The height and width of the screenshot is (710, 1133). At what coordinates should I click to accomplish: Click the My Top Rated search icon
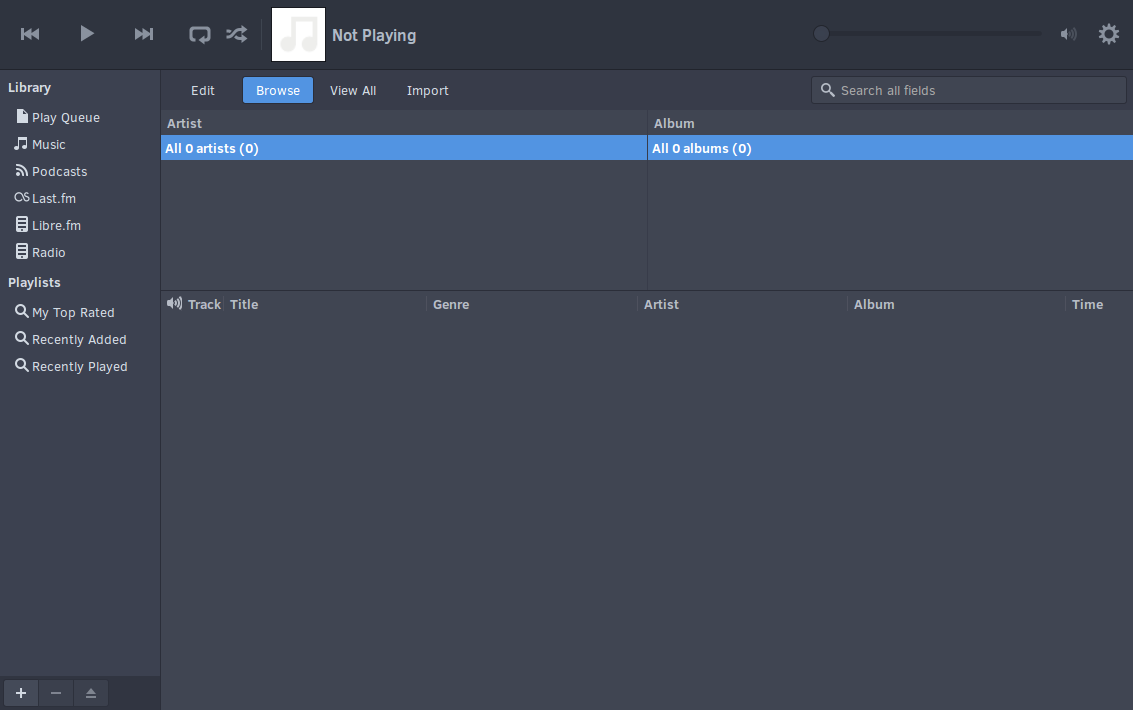tap(22, 311)
